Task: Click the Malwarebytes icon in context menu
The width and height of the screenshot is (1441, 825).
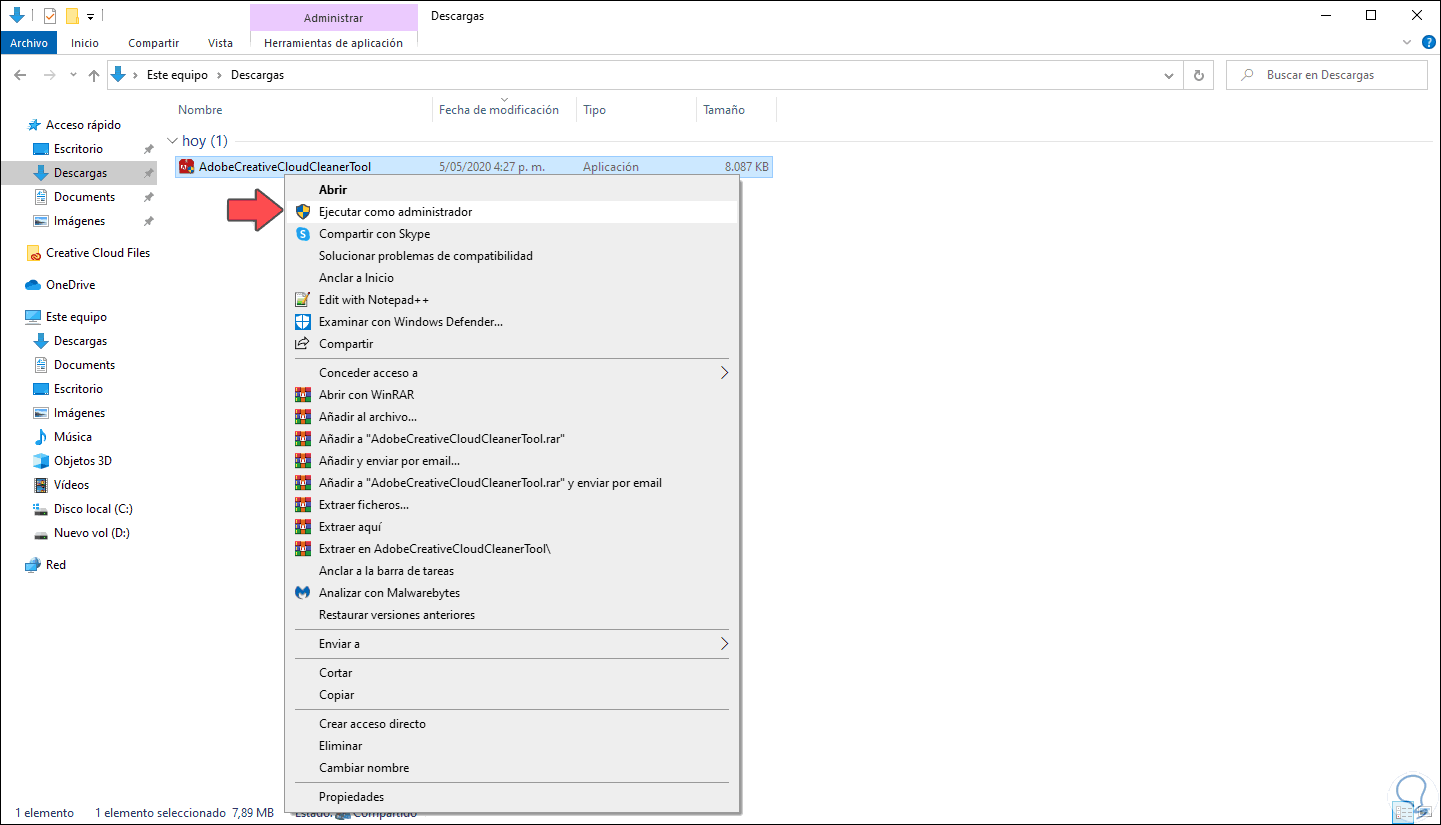Action: 303,593
